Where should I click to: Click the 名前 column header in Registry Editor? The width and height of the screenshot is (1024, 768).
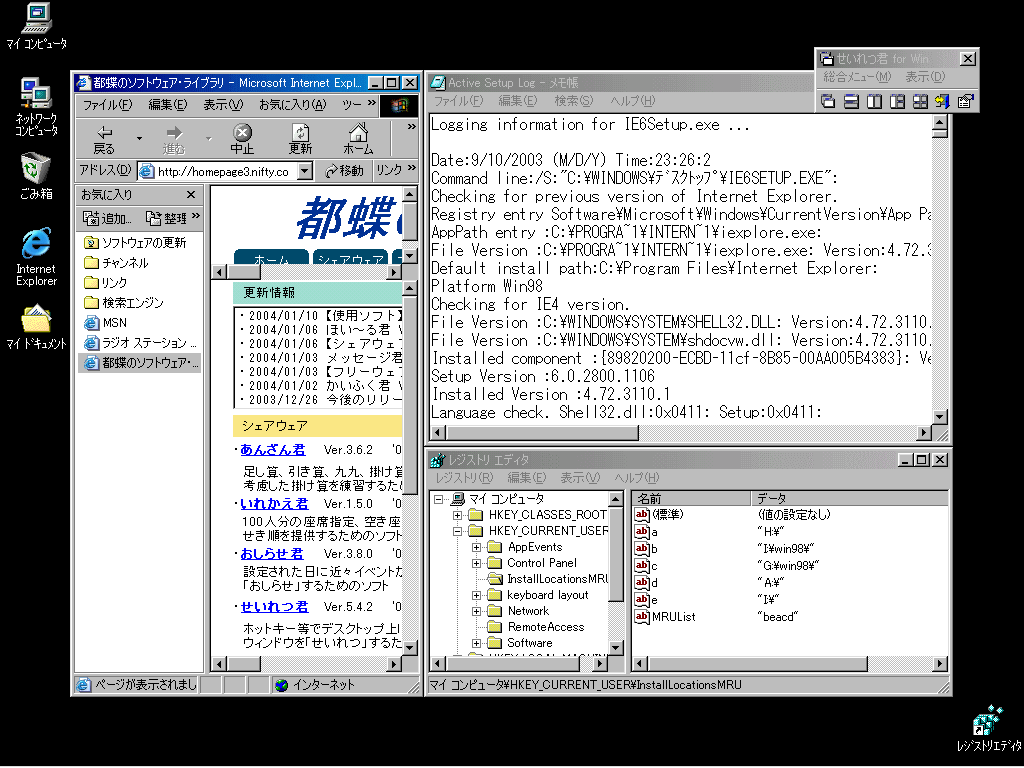(691, 499)
